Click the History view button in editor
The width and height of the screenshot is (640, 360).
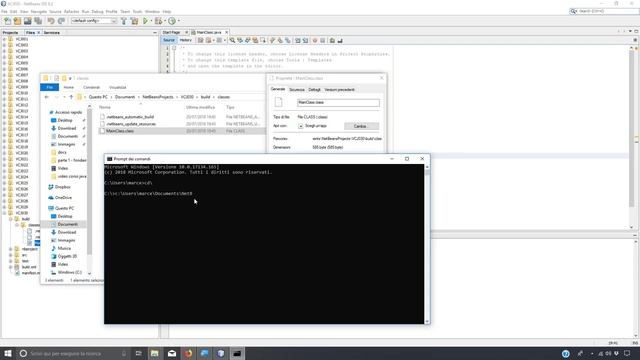coord(185,40)
